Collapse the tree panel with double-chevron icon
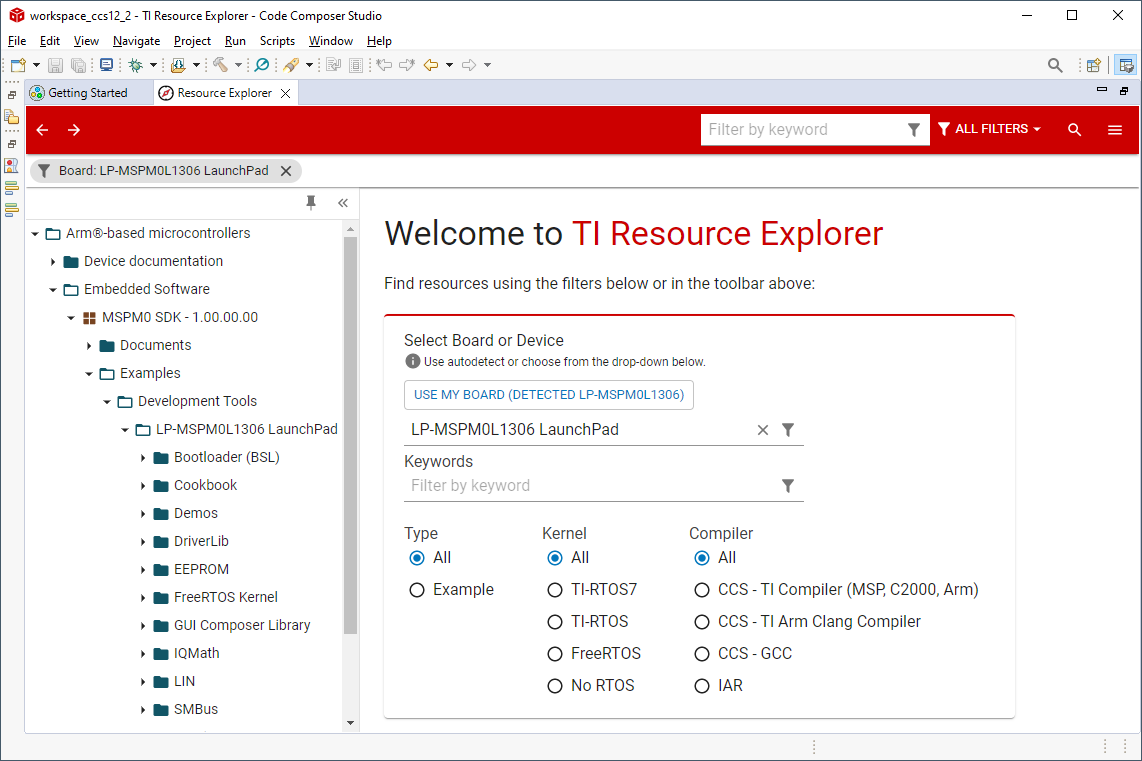 (342, 203)
